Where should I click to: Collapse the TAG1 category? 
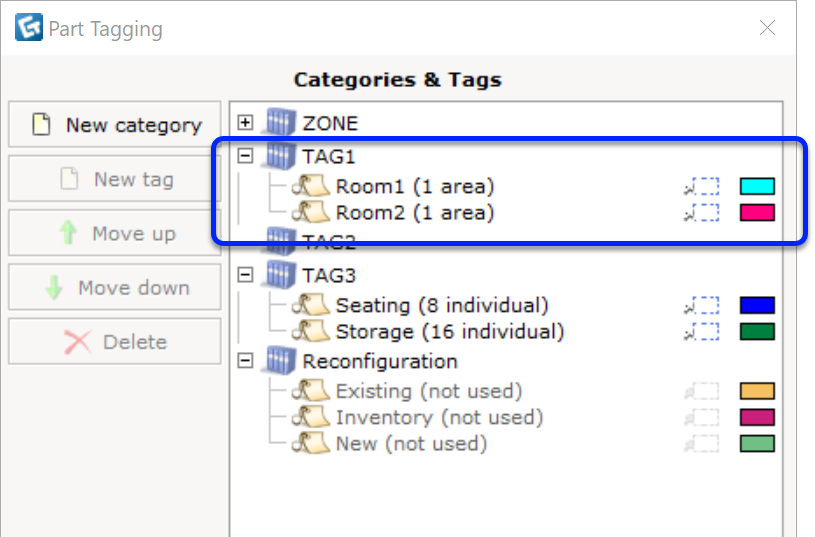(245, 155)
